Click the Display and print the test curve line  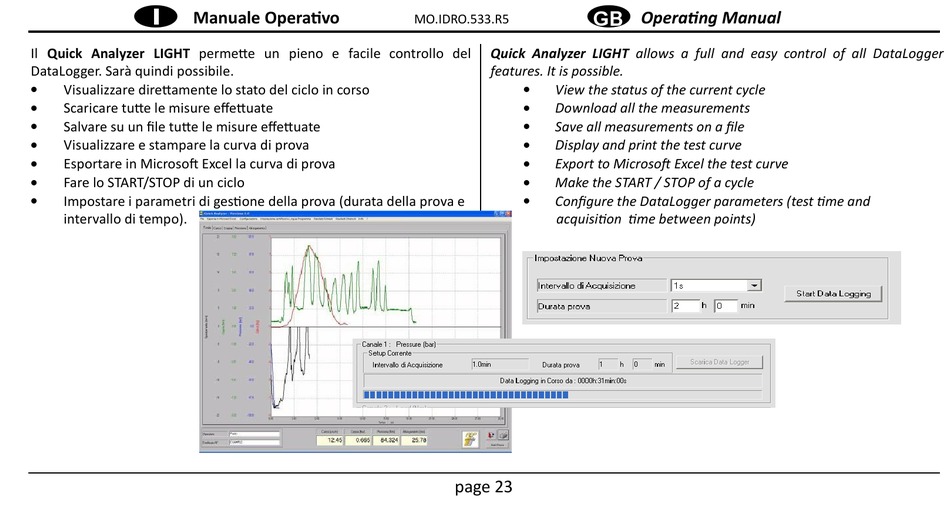648,145
